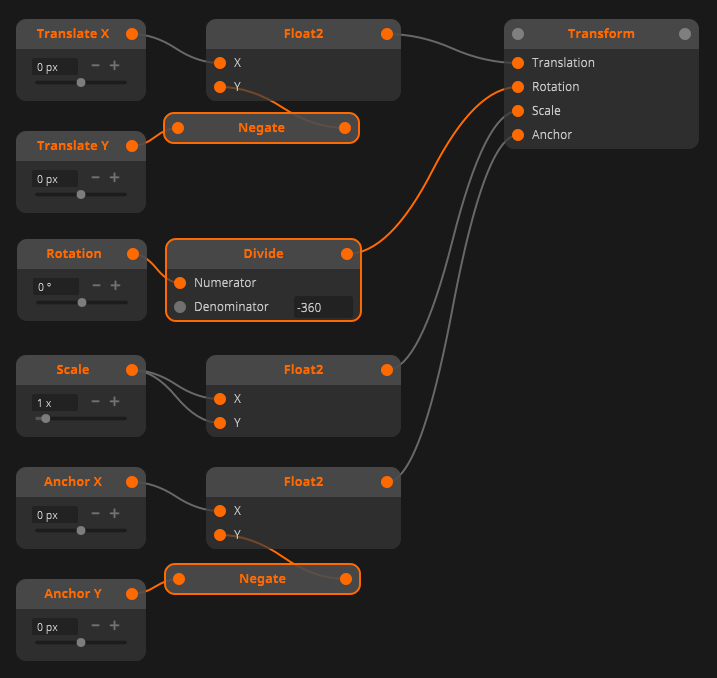The width and height of the screenshot is (717, 678).
Task: Click the Transform node Anchor input port
Action: 518,135
